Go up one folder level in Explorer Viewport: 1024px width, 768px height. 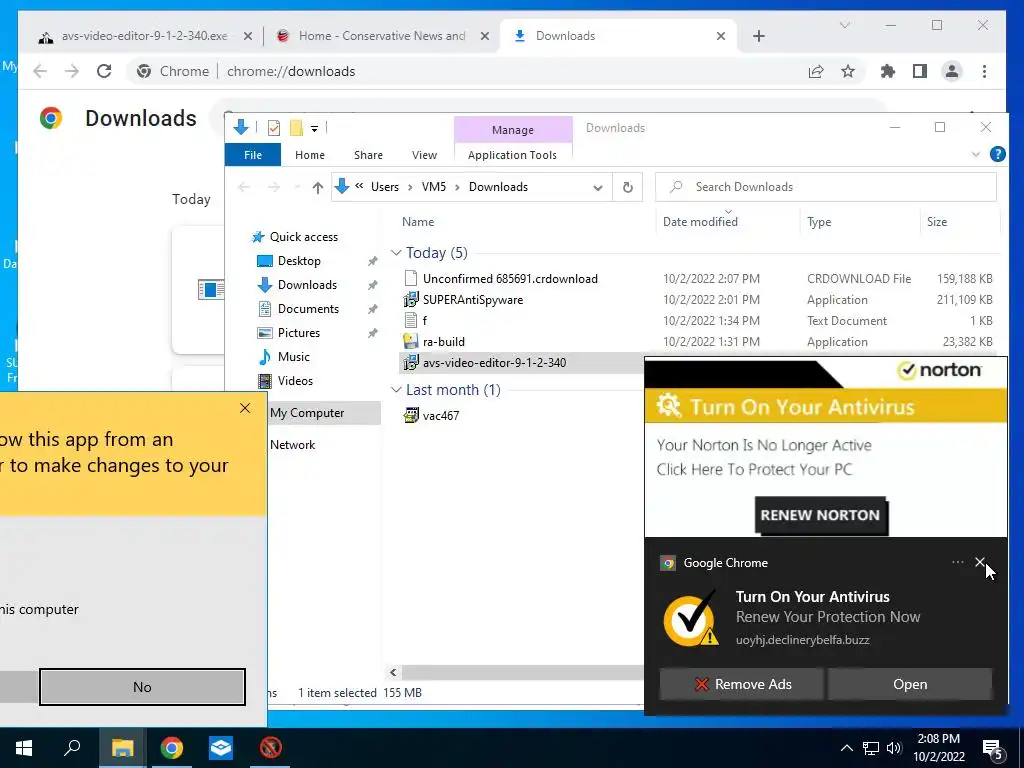(x=317, y=187)
